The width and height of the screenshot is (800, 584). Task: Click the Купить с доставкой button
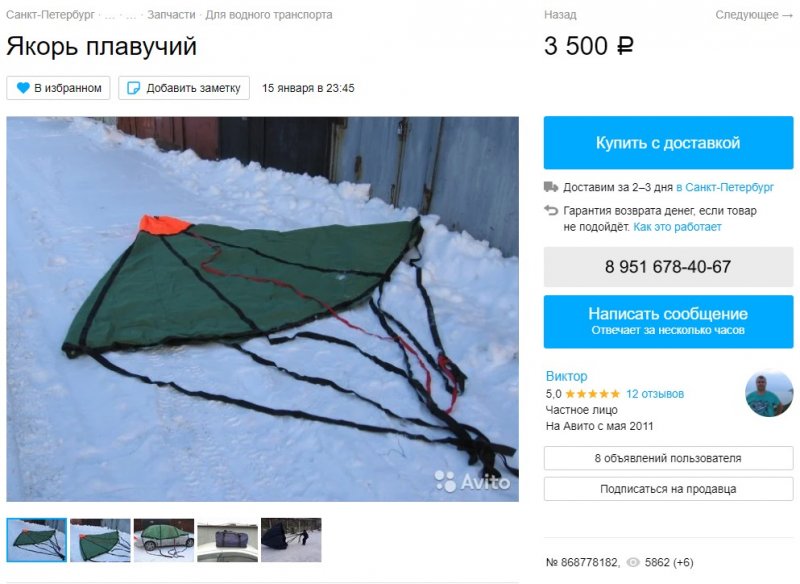pyautogui.click(x=668, y=143)
